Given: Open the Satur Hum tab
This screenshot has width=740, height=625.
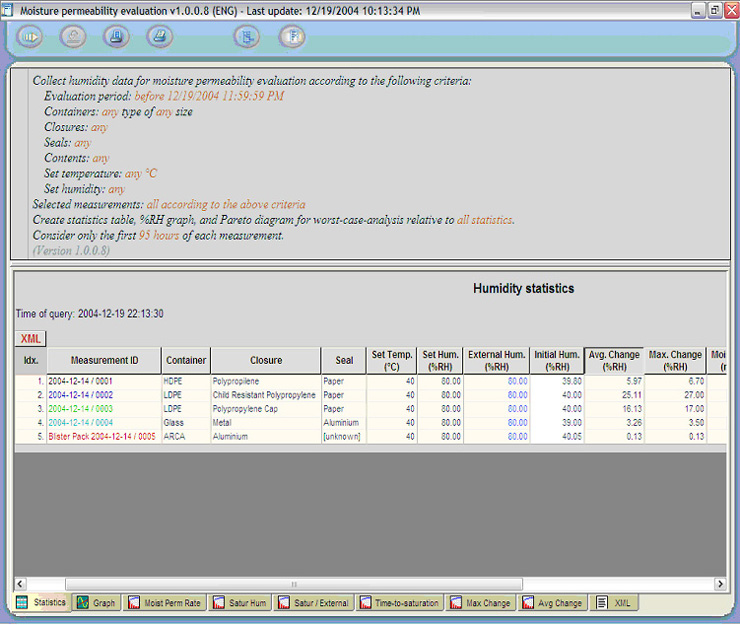Looking at the screenshot, I should pos(237,603).
